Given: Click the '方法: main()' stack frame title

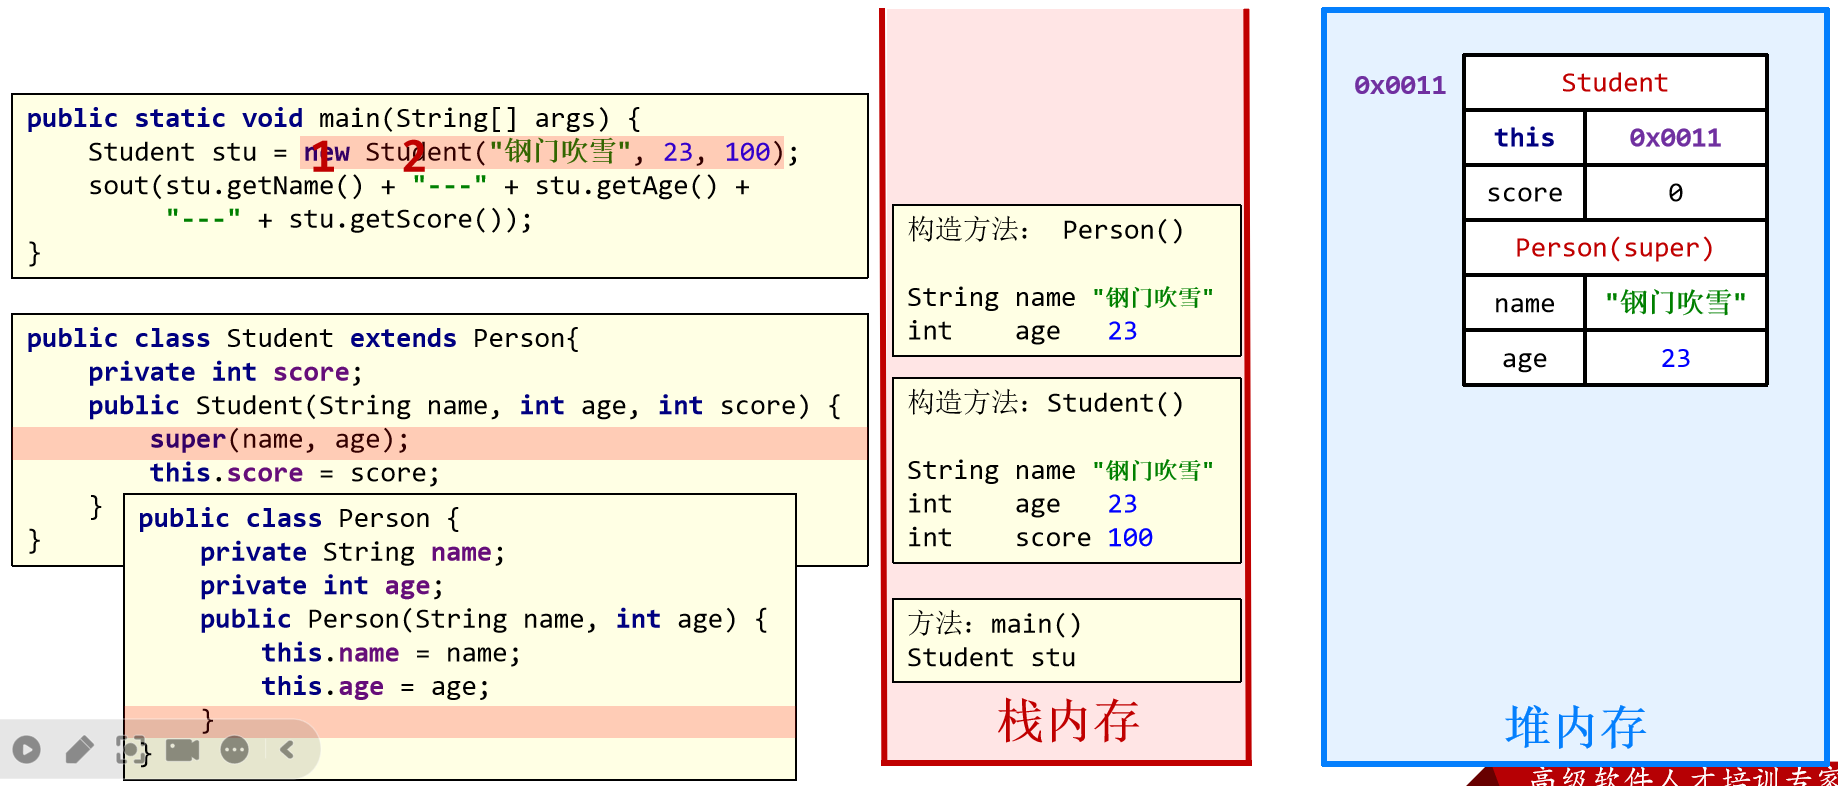Looking at the screenshot, I should 994,624.
